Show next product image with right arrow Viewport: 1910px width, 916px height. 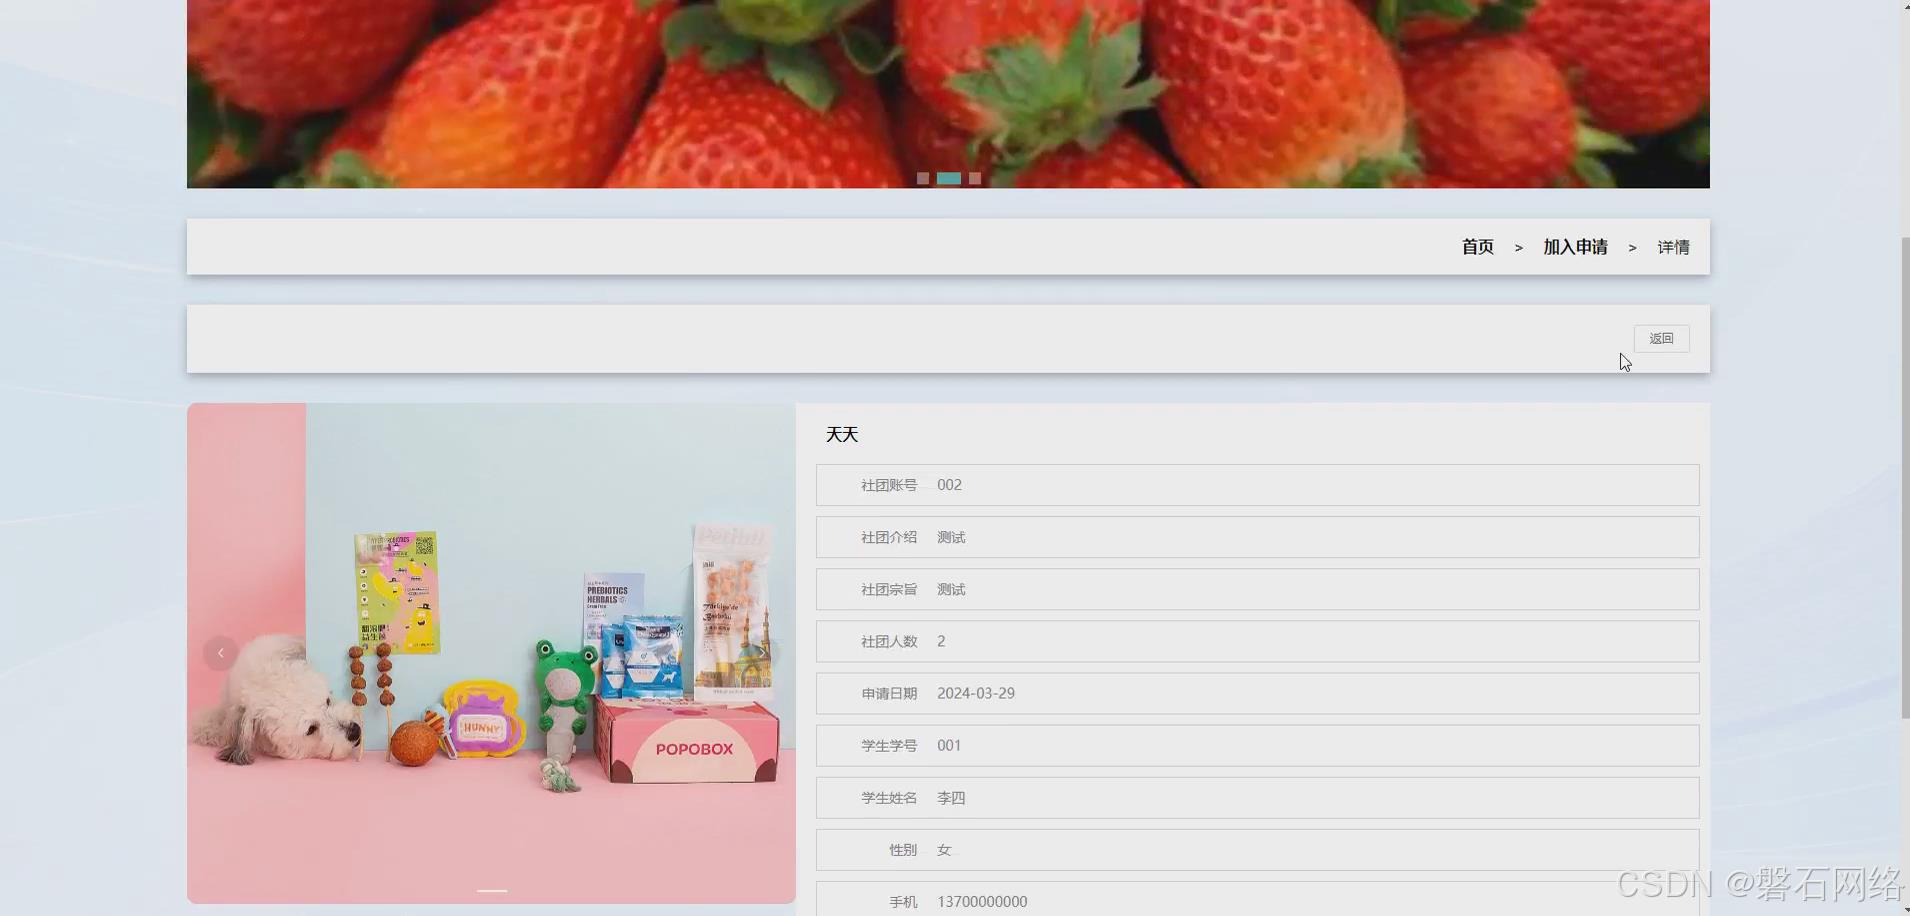pyautogui.click(x=761, y=653)
